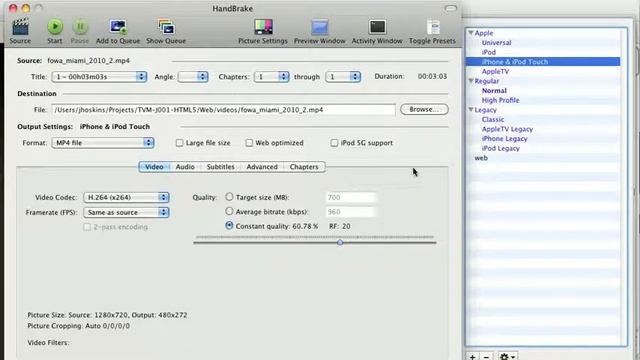Click the Picture Cropping Auto 0/0/0/0 text

(x=78, y=326)
